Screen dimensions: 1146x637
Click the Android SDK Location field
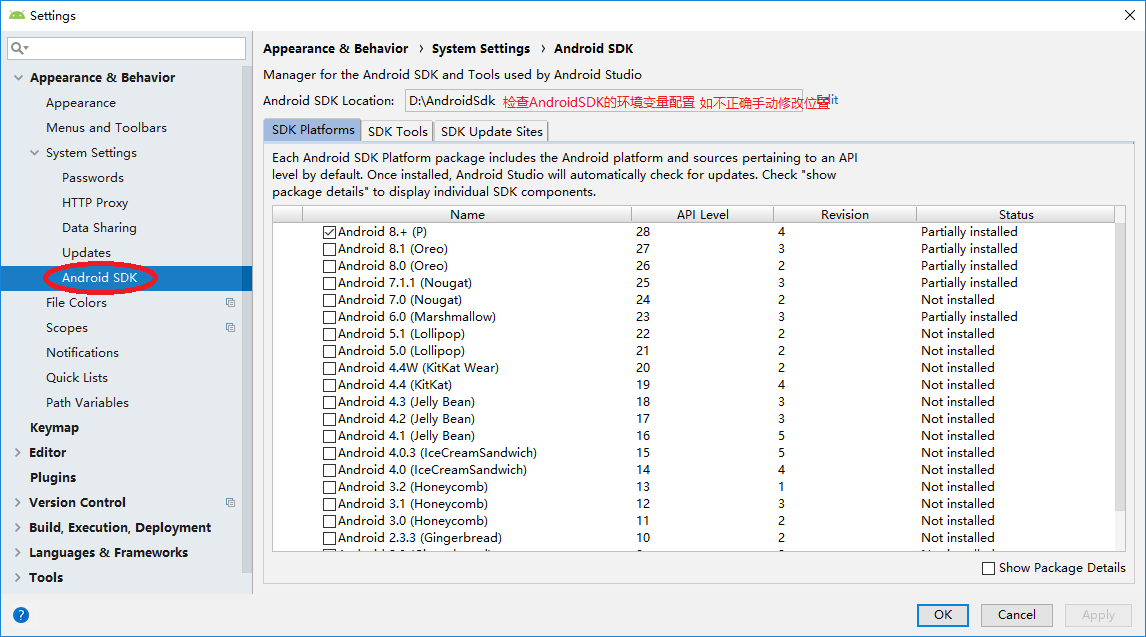(604, 101)
